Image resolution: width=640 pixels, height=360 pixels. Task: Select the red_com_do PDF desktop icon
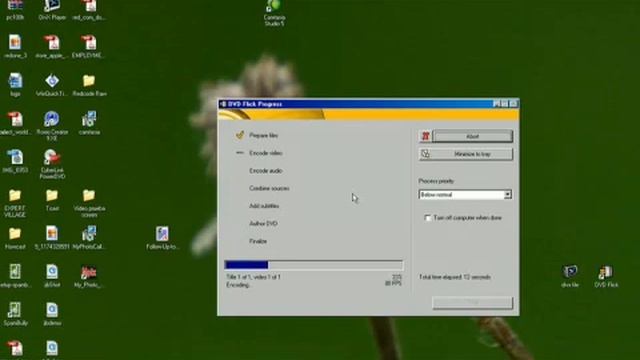click(x=89, y=10)
